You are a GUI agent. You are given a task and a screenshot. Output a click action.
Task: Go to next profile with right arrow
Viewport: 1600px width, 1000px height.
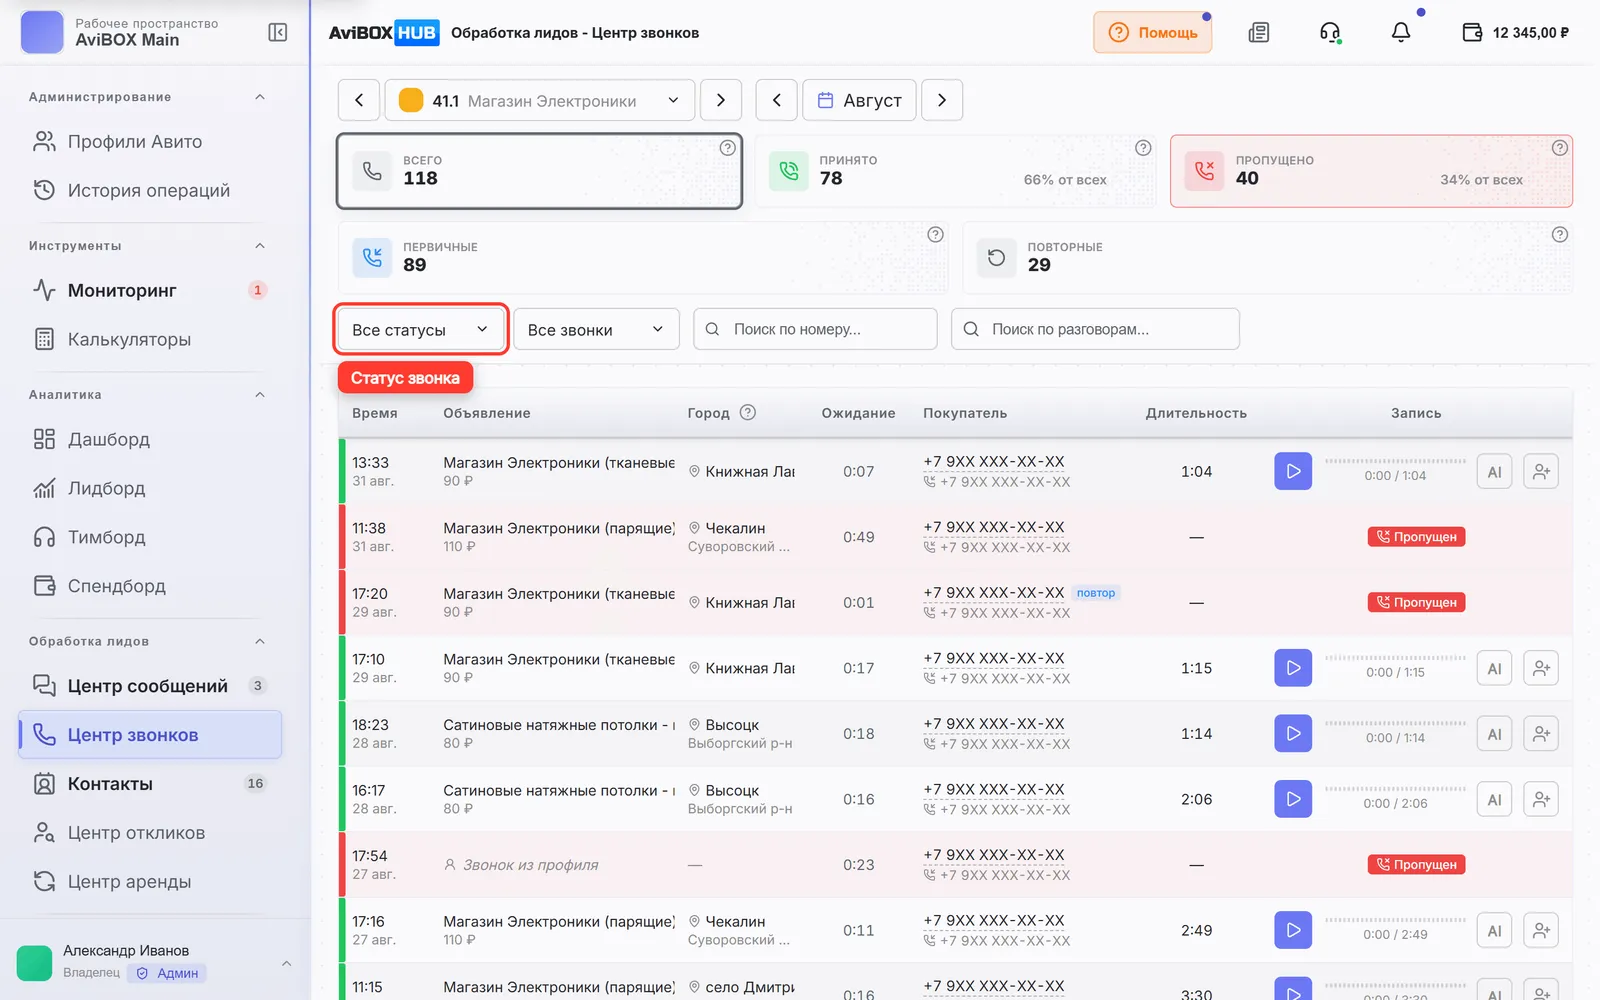[721, 100]
